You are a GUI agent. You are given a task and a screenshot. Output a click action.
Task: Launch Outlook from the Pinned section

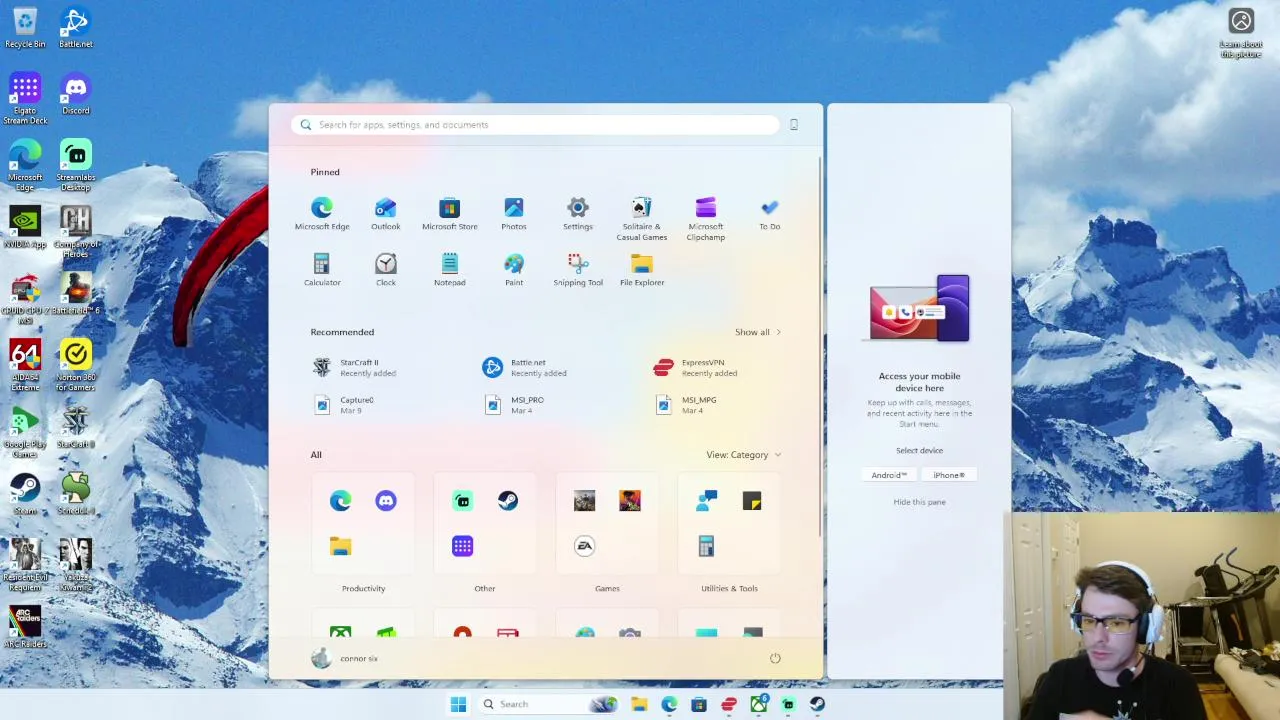click(x=386, y=214)
